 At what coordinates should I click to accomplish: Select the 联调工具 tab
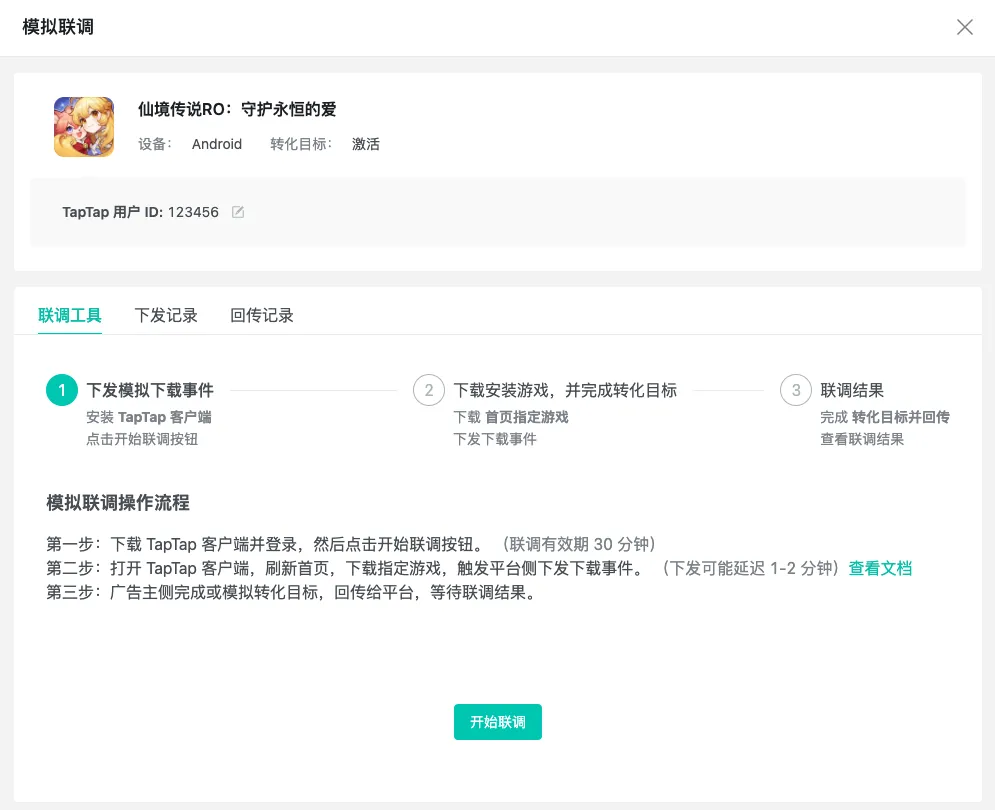pyautogui.click(x=70, y=315)
